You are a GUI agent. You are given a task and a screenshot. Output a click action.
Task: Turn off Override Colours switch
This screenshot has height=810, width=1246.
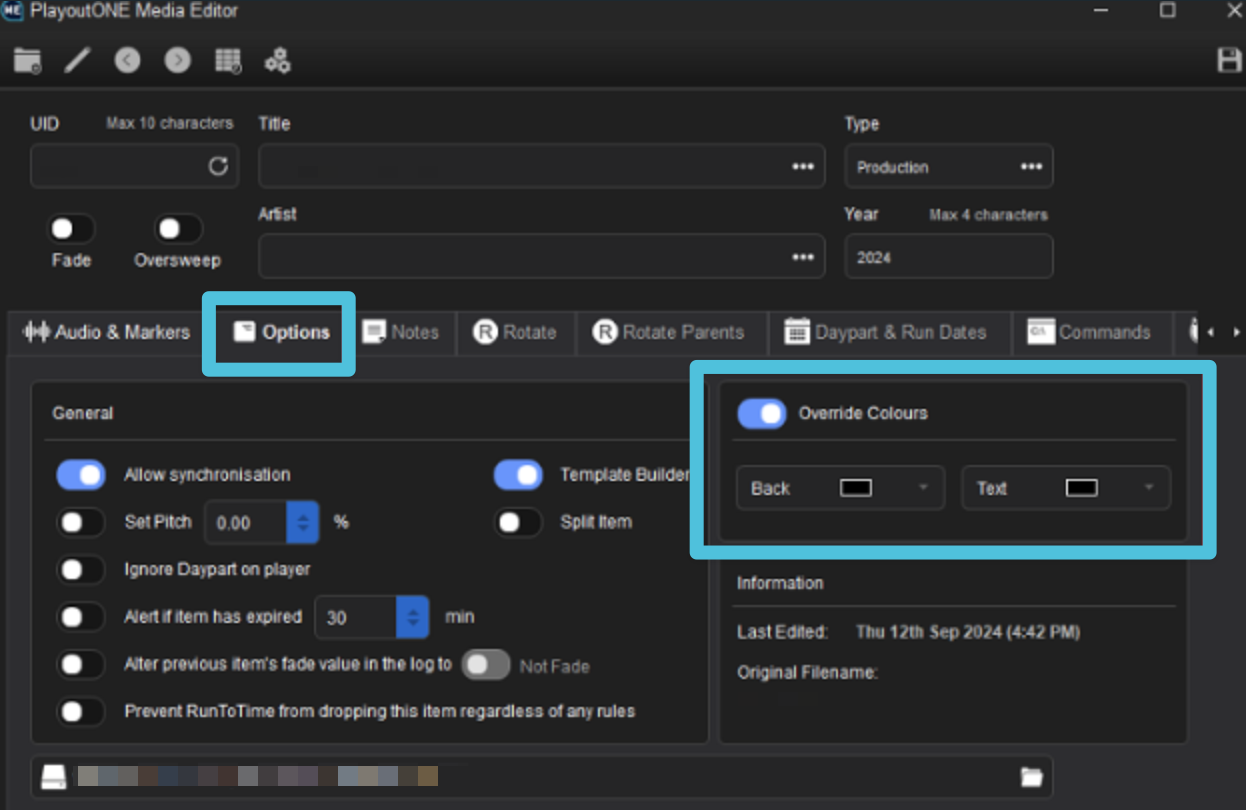762,413
